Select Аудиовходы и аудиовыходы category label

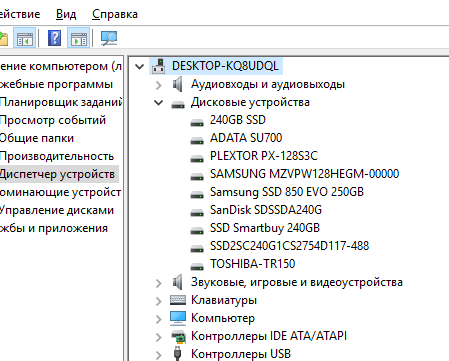coord(268,84)
